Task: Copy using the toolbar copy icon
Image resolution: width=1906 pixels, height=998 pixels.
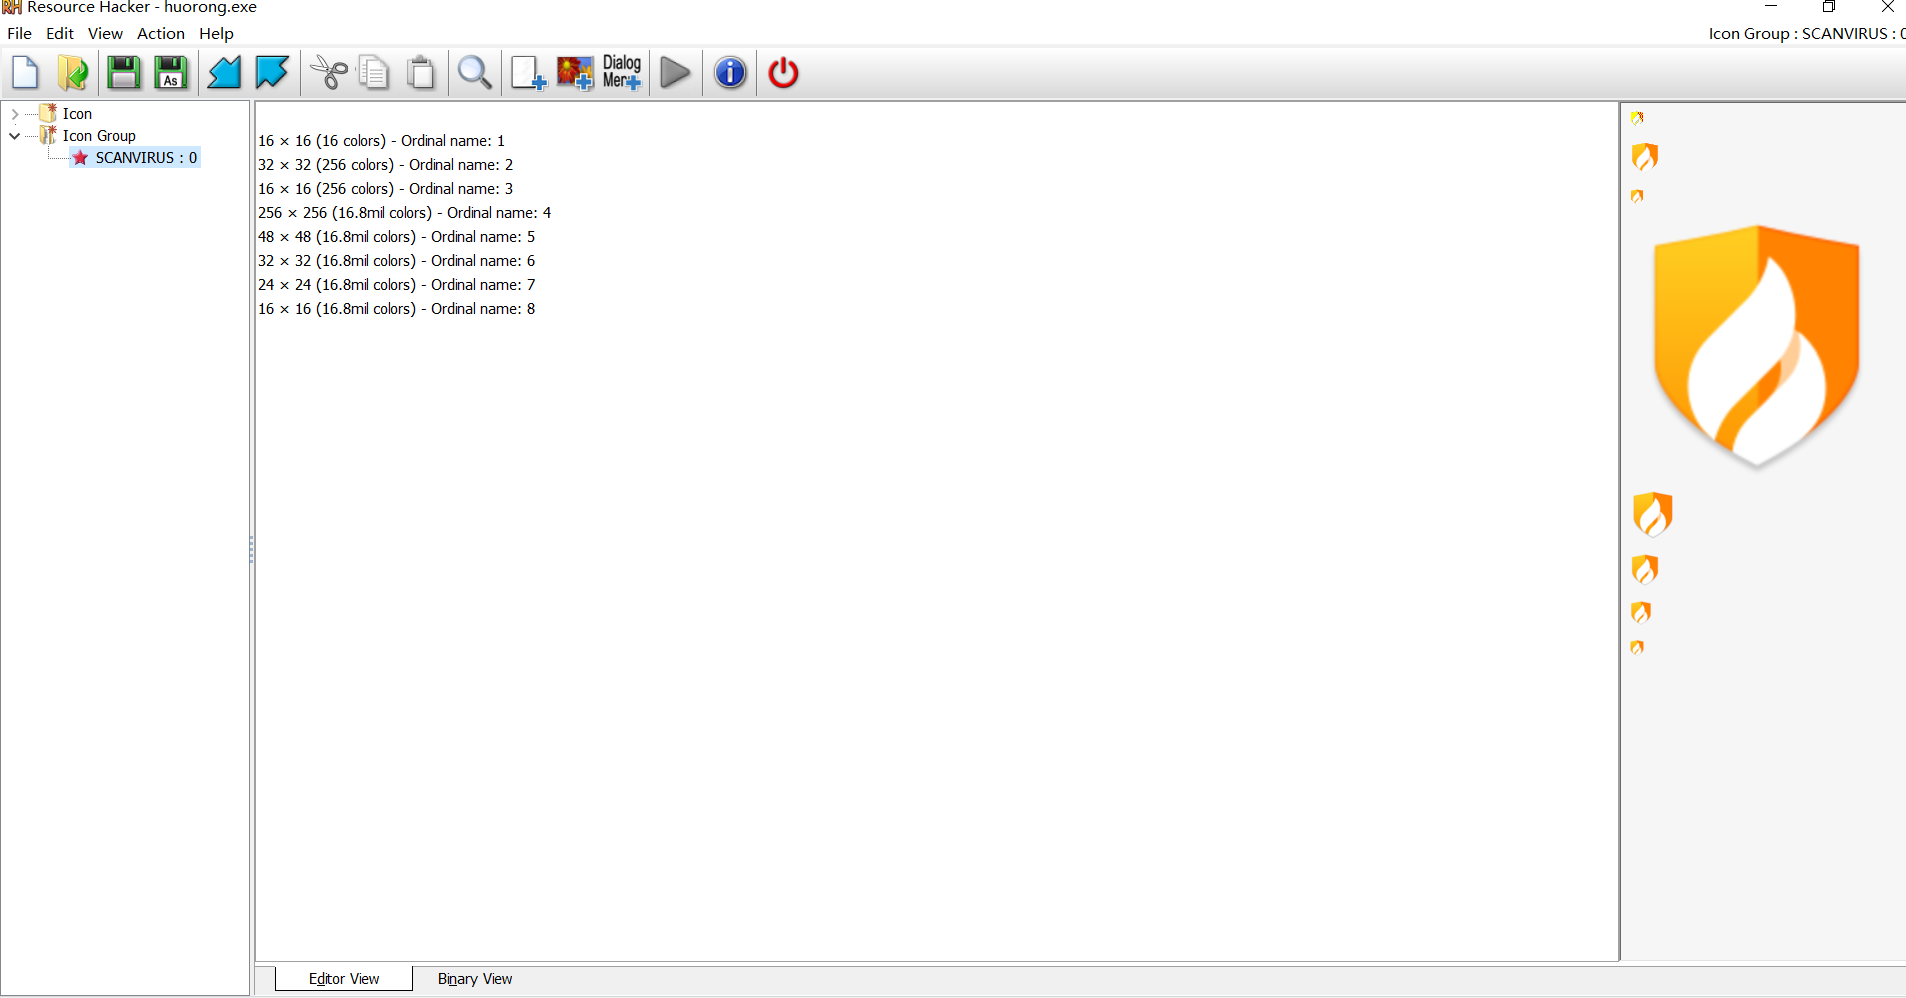Action: 374,73
